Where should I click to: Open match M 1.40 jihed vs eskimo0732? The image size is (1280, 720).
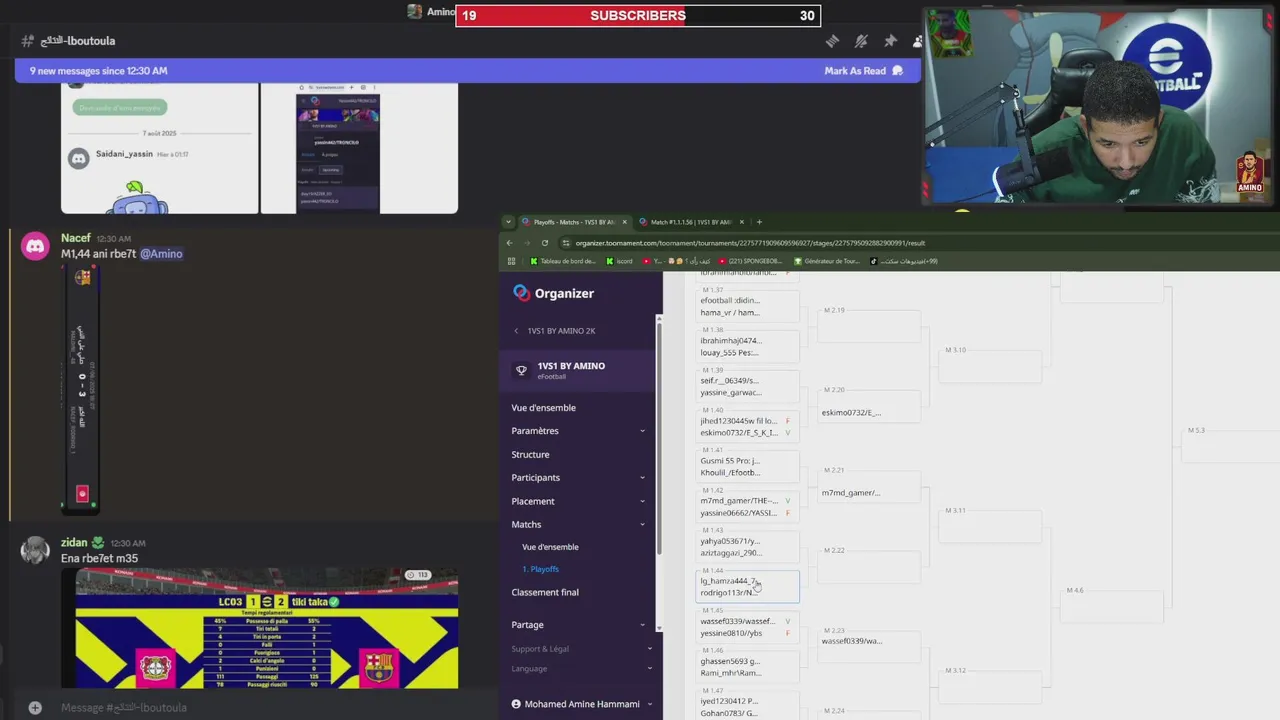[x=747, y=427]
